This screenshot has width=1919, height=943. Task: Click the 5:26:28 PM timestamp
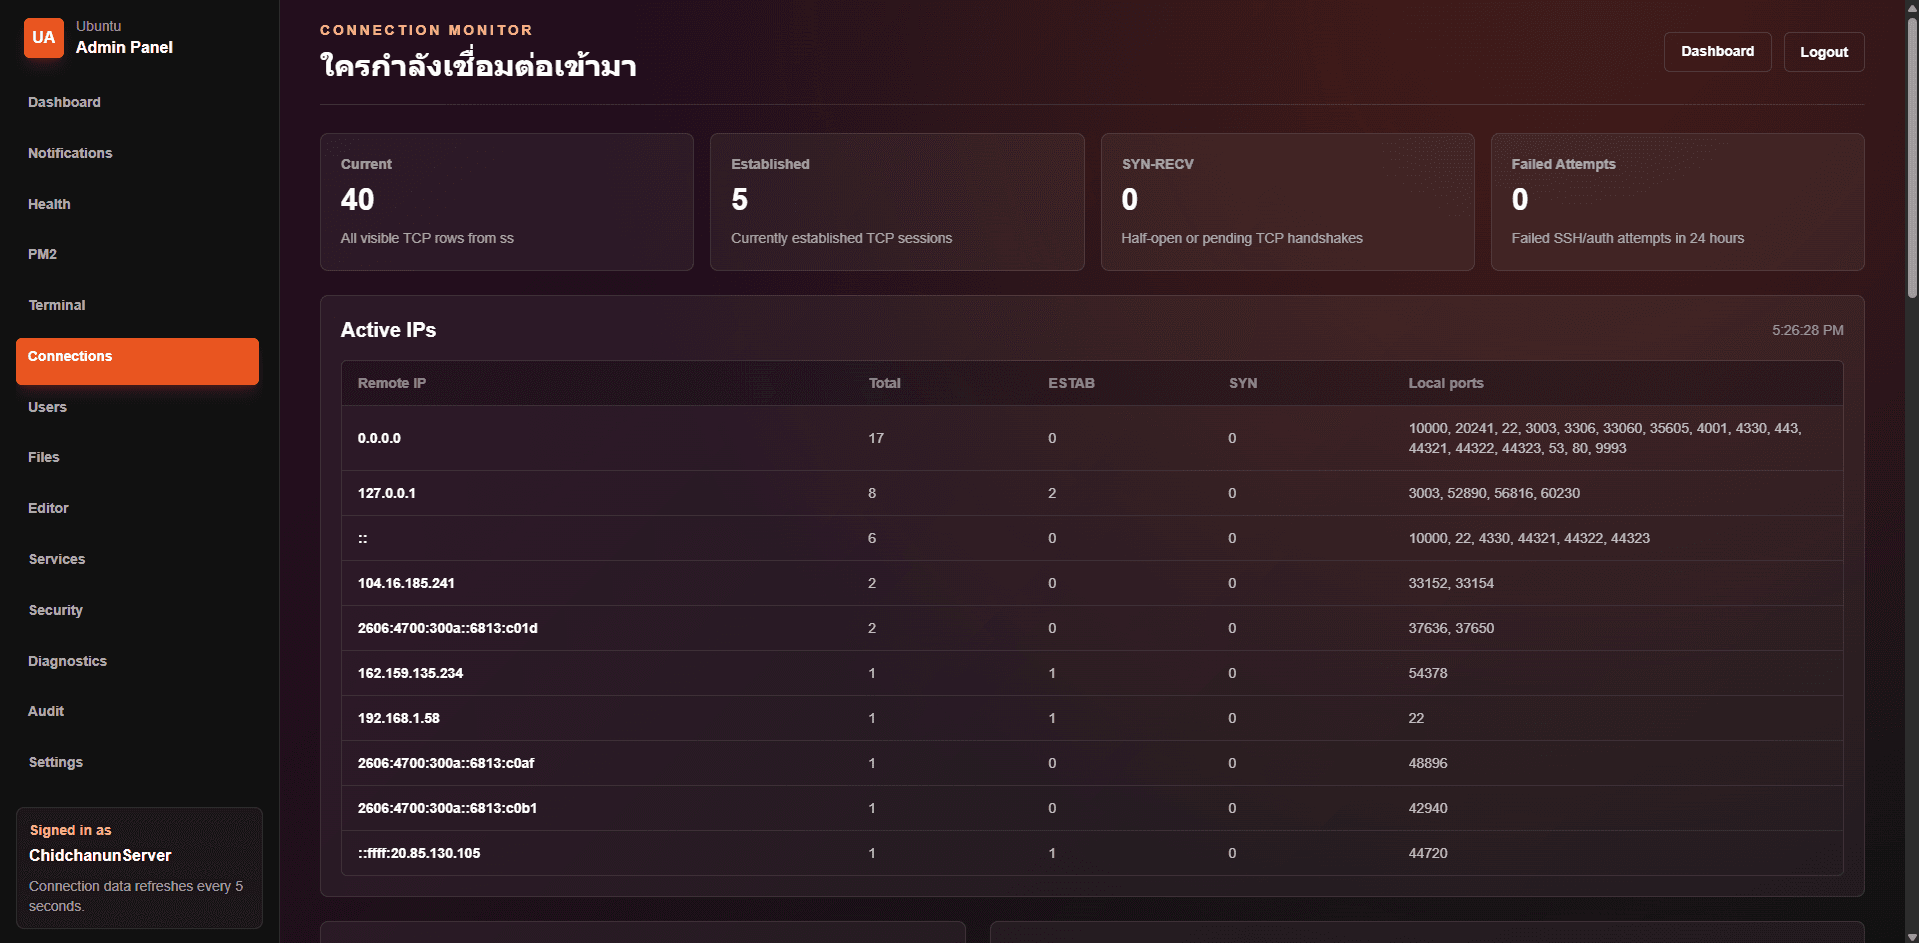coord(1807,330)
